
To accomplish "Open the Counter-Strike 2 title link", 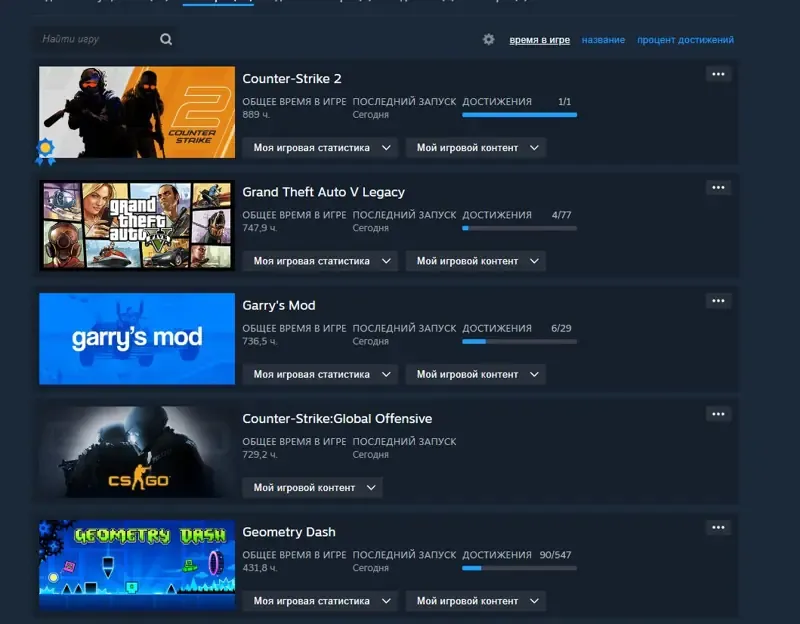I will click(292, 79).
